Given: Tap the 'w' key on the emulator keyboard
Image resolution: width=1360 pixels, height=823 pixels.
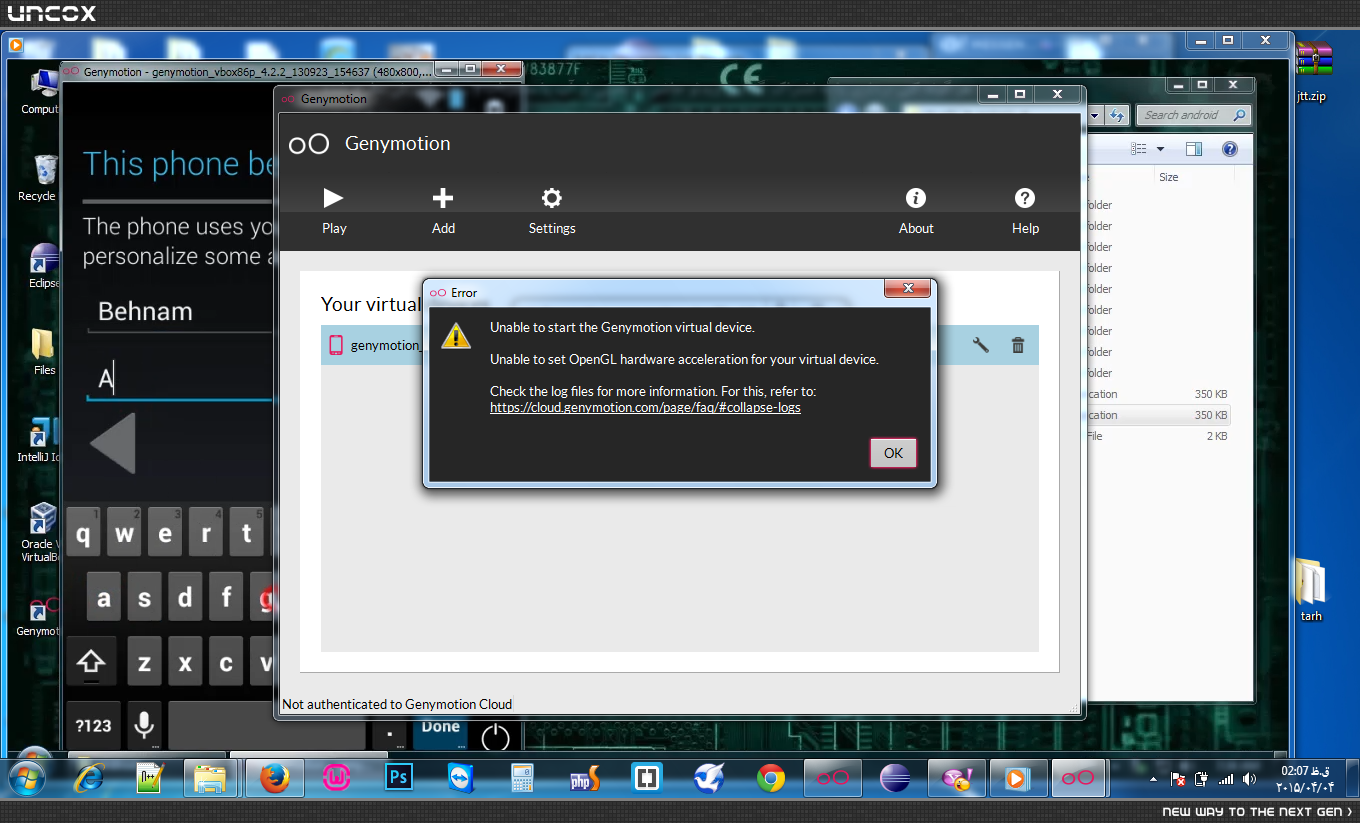Looking at the screenshot, I should tap(124, 534).
